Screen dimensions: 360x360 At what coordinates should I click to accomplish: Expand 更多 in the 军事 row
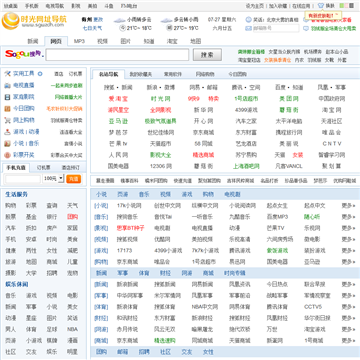coord(348,296)
